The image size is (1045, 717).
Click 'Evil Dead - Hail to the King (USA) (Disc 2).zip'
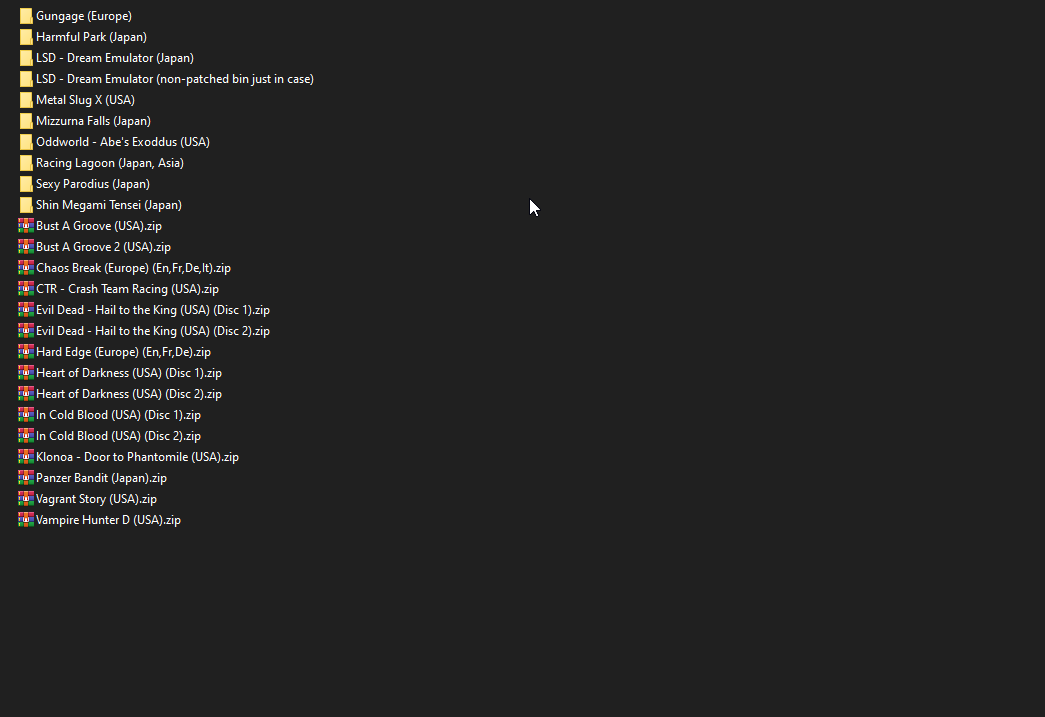click(x=153, y=331)
